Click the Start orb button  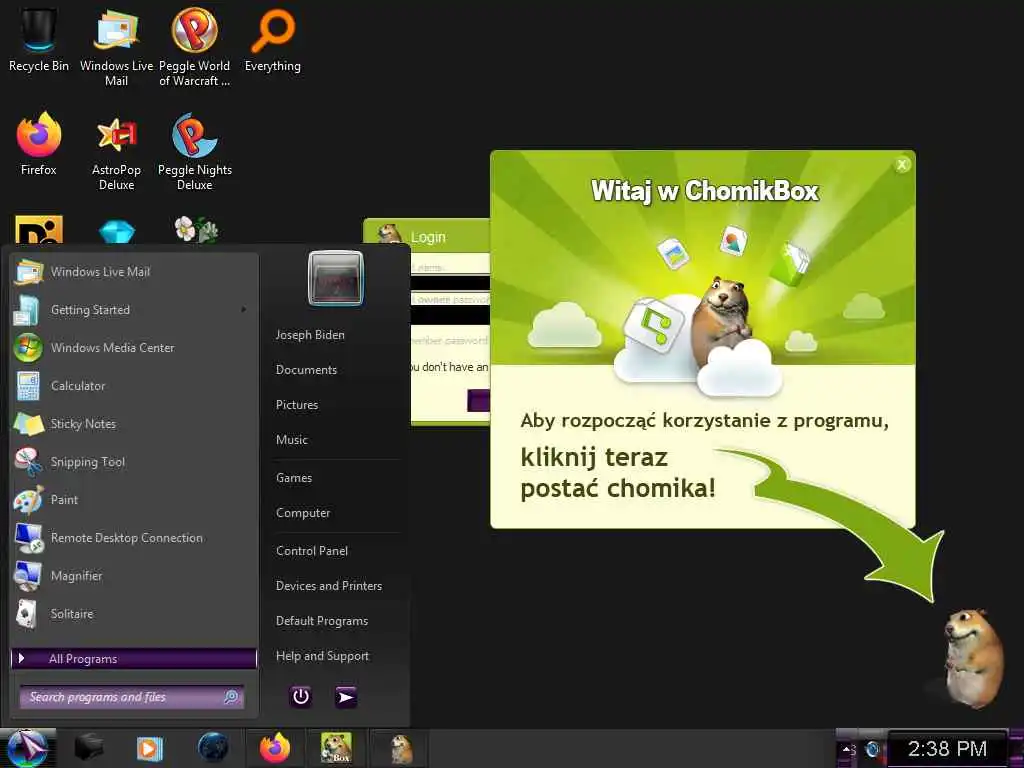click(x=27, y=748)
